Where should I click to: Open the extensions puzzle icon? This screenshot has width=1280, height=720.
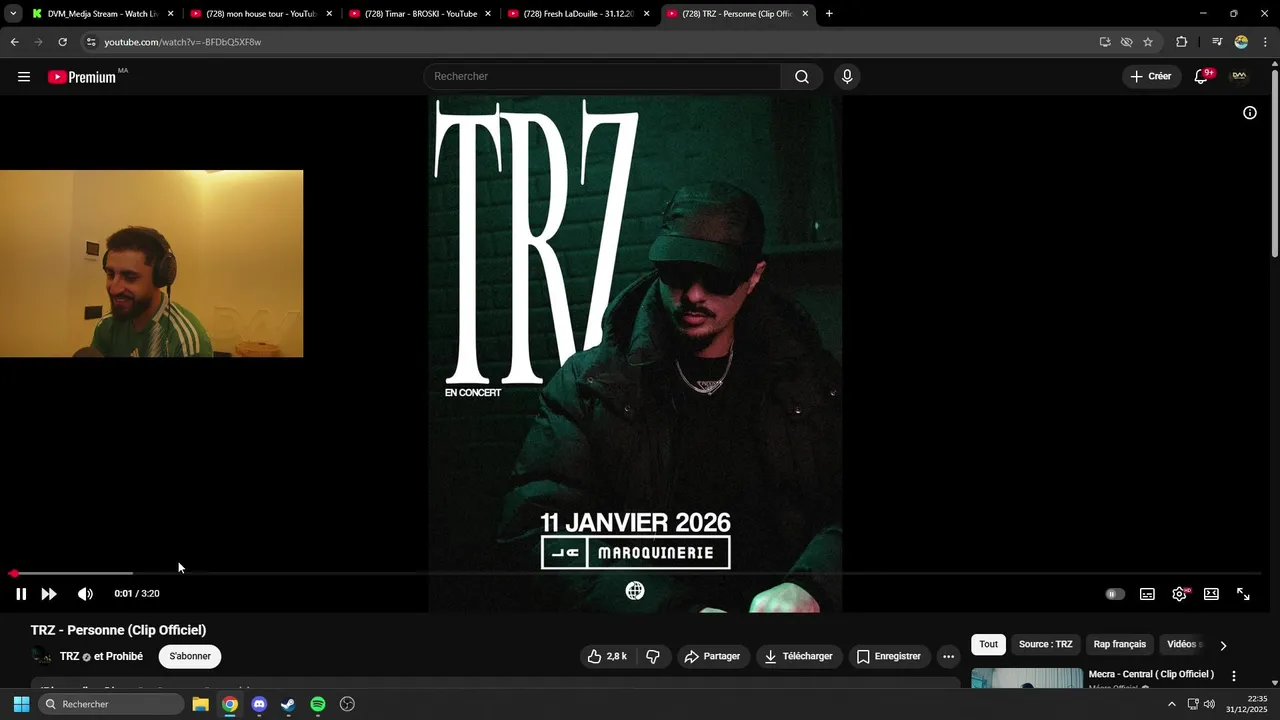pyautogui.click(x=1182, y=42)
